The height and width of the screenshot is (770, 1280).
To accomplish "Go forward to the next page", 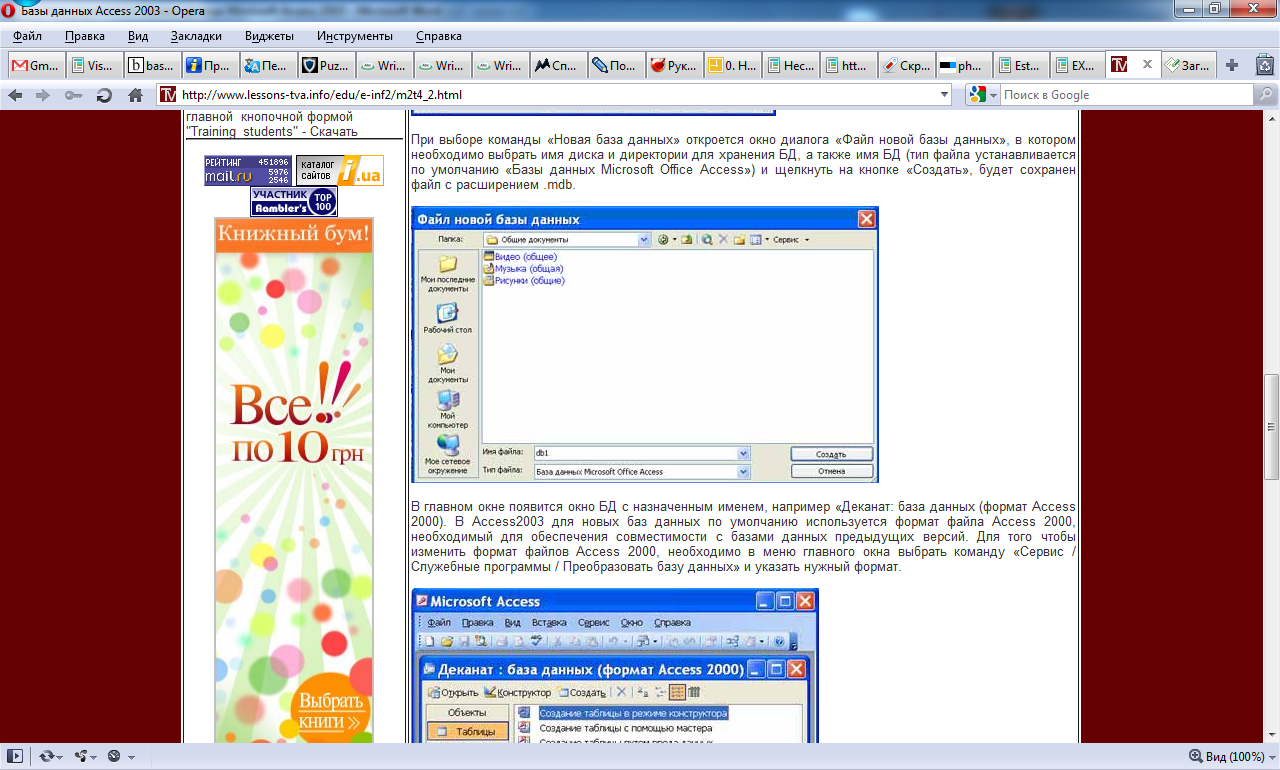I will pyautogui.click(x=43, y=95).
